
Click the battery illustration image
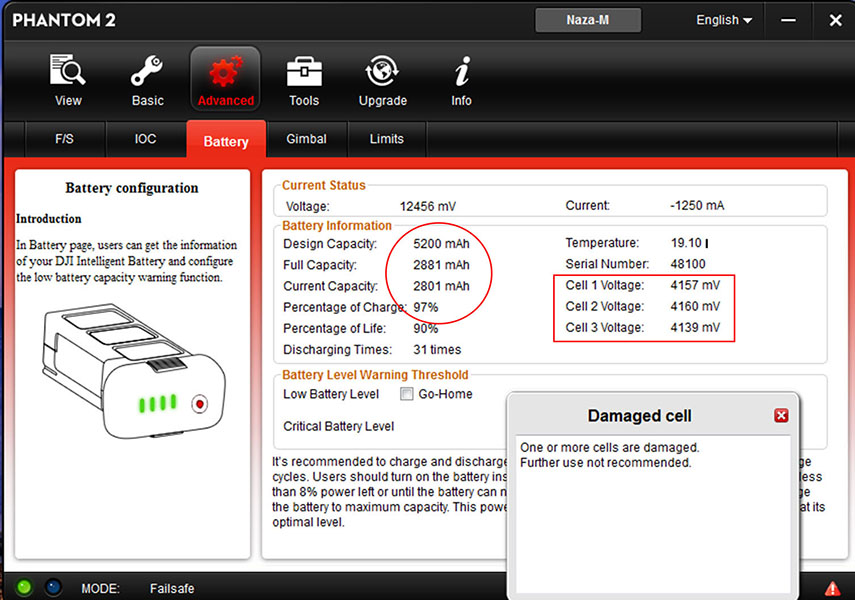coord(134,371)
